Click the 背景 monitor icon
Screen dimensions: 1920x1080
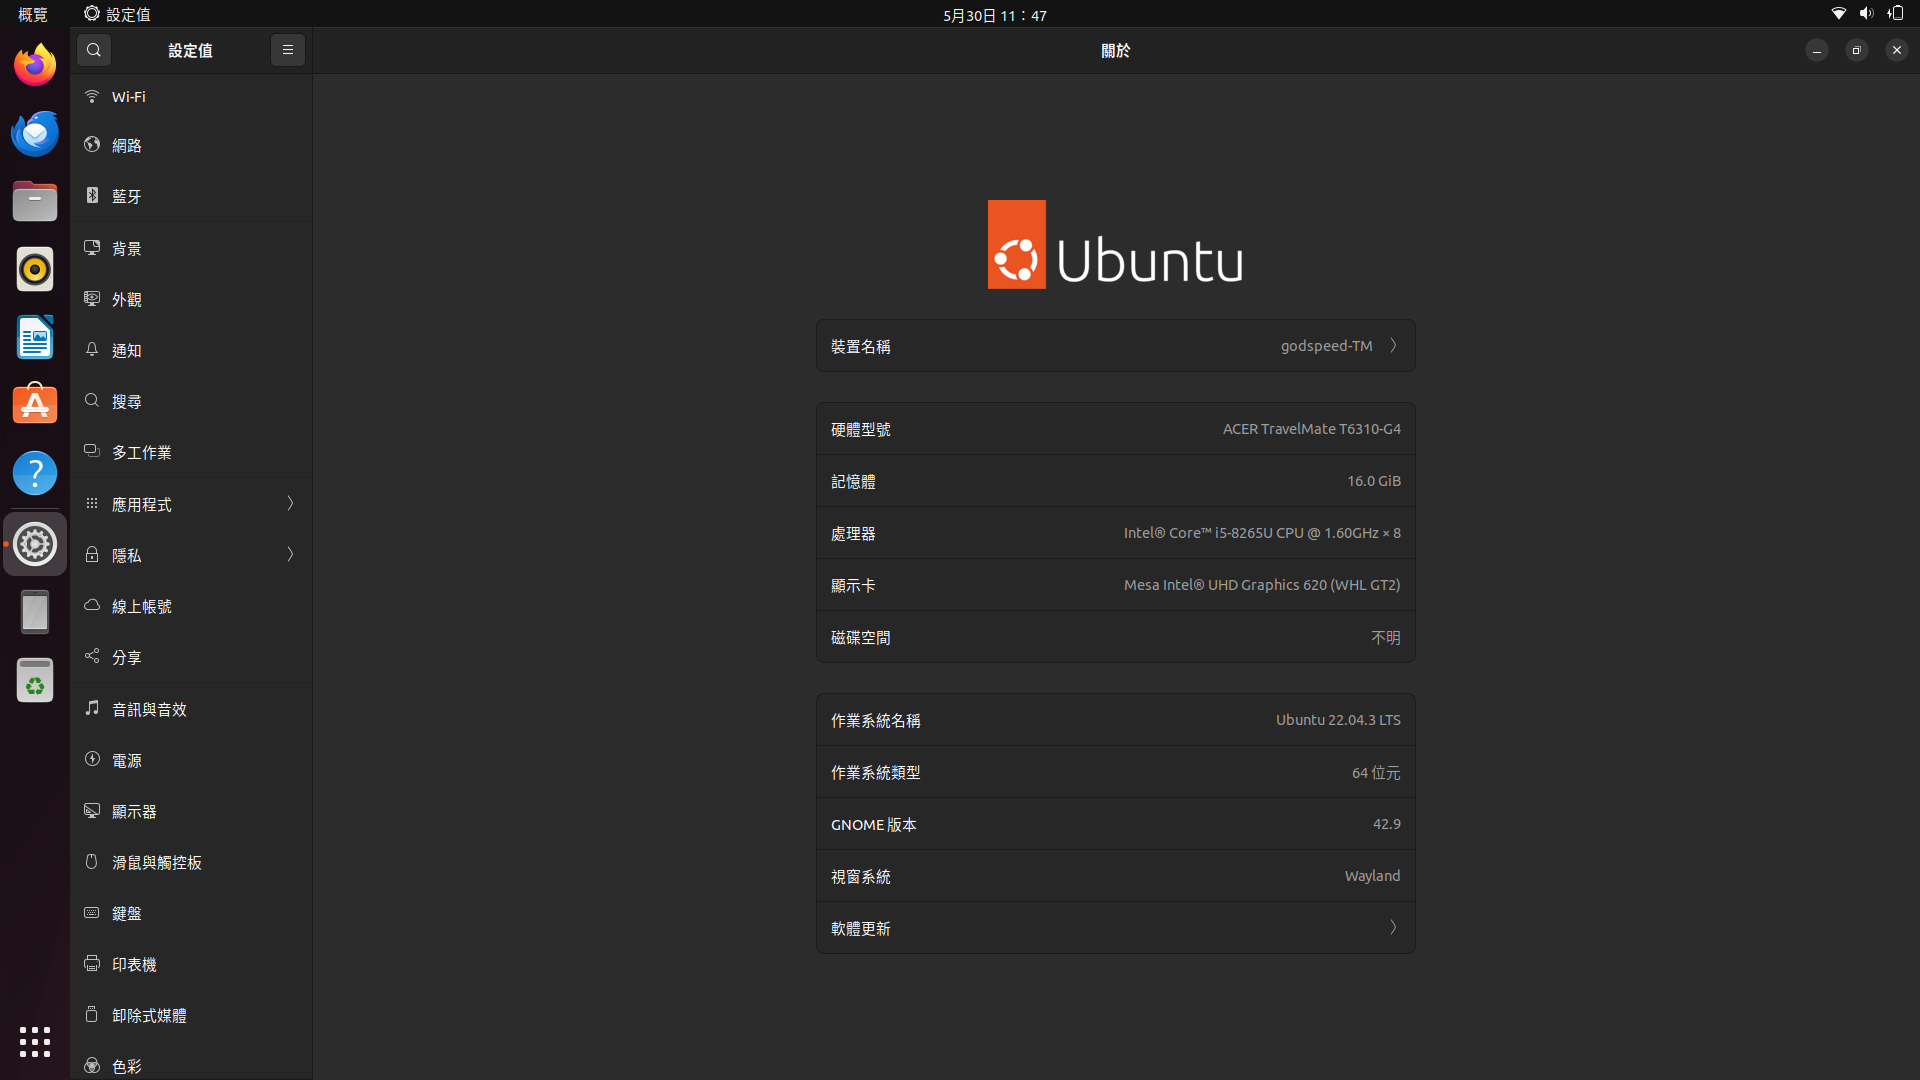92,247
